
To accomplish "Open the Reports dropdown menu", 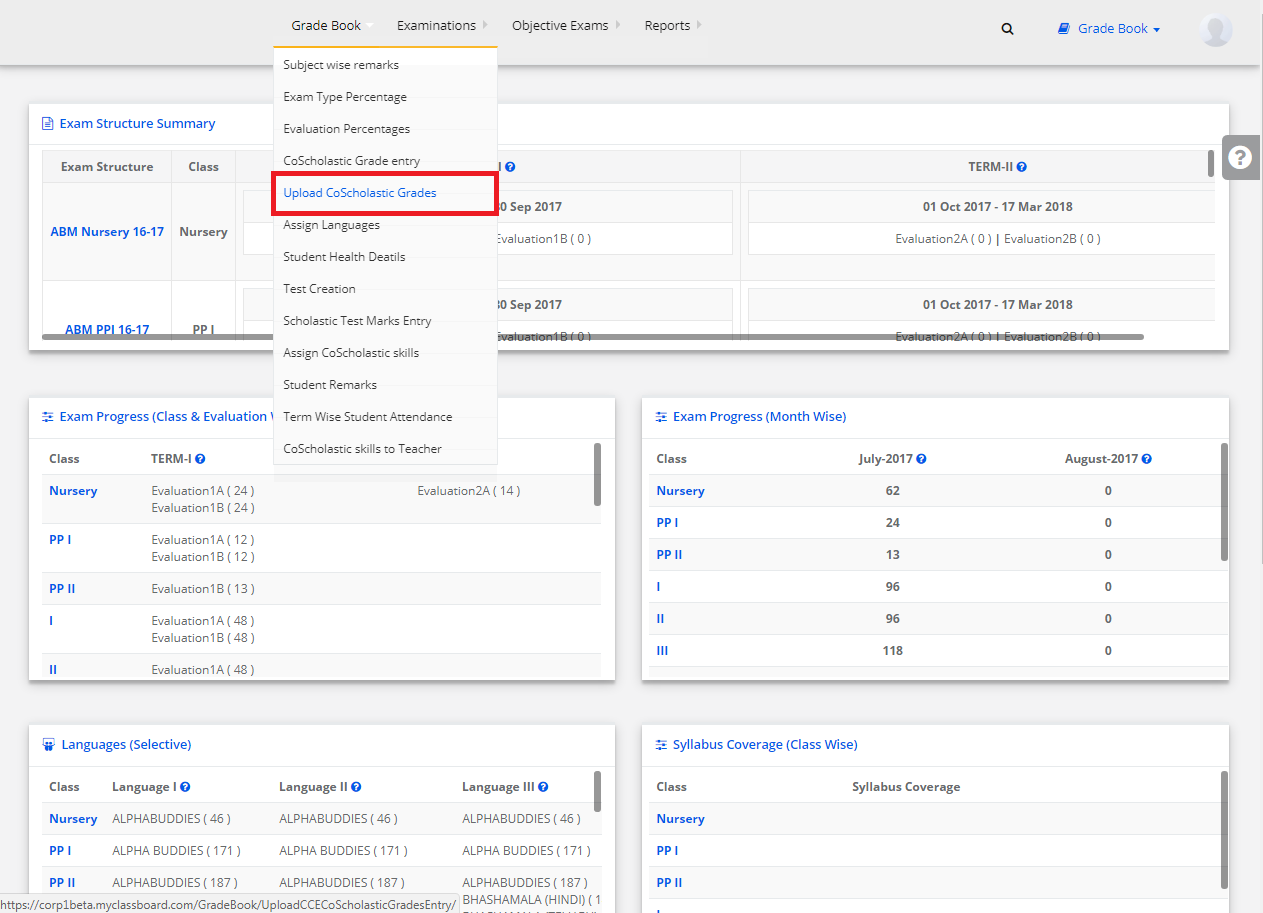I will 667,26.
